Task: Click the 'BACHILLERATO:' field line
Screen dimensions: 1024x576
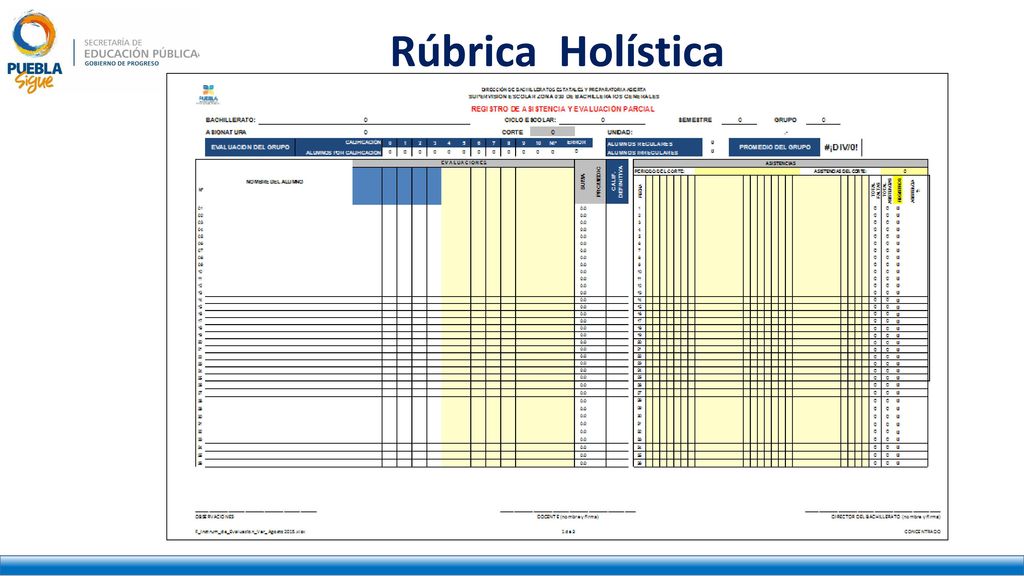Action: [x=364, y=120]
